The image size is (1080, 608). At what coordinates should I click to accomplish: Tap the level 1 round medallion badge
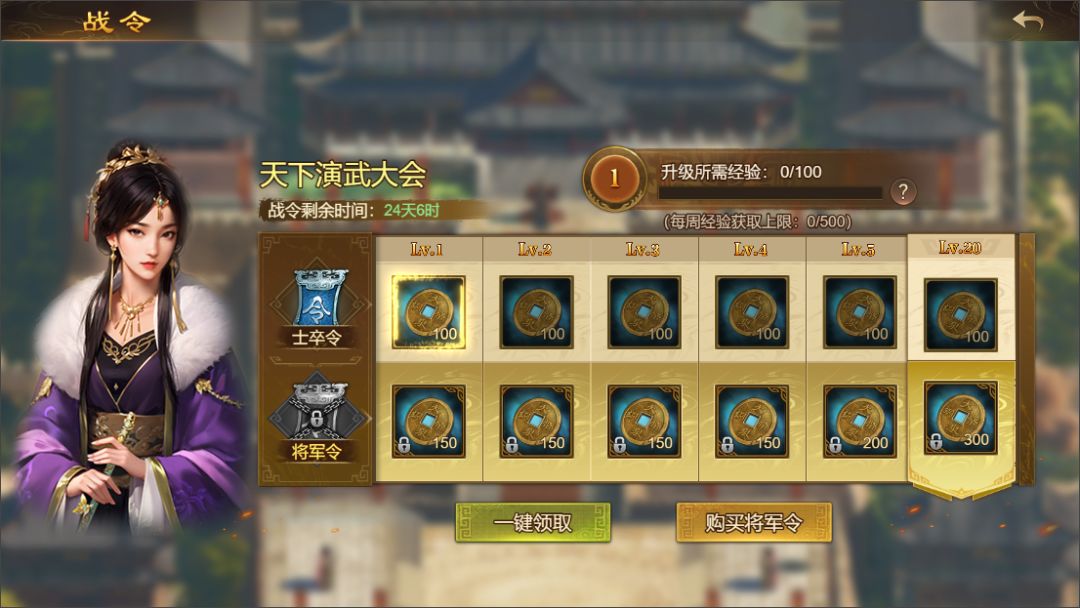(x=614, y=178)
